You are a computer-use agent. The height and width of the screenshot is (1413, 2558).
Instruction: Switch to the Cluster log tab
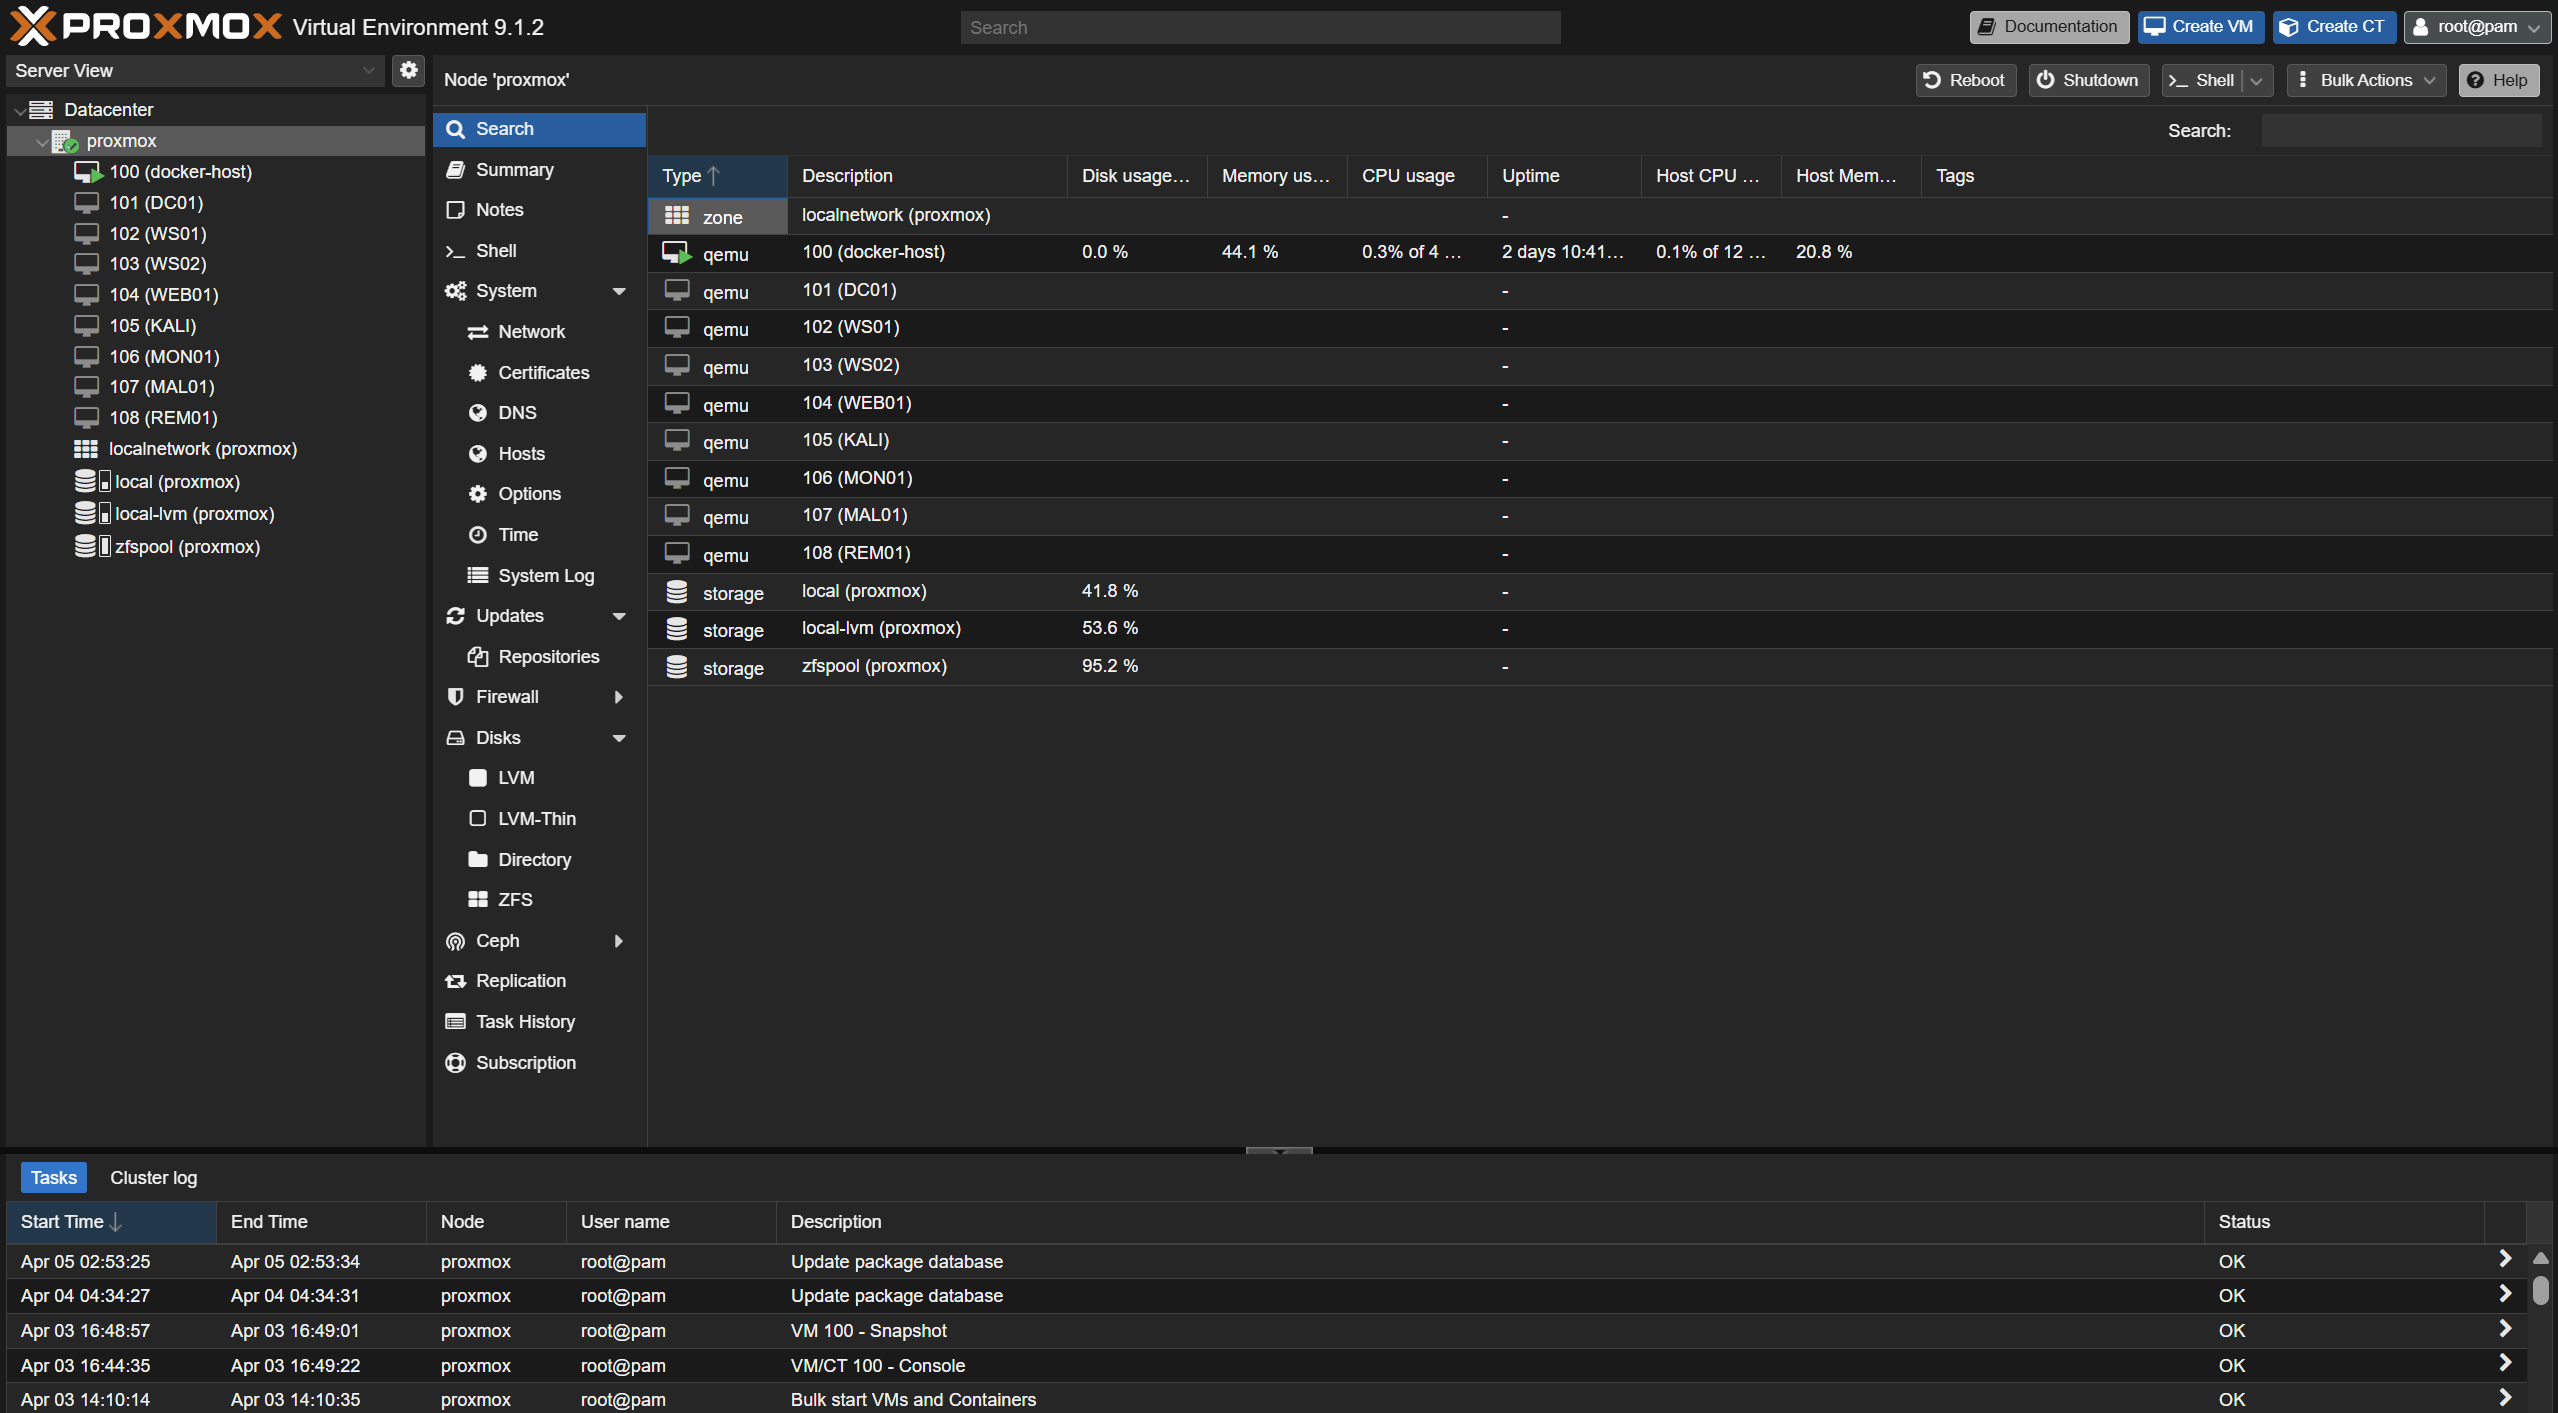click(152, 1177)
